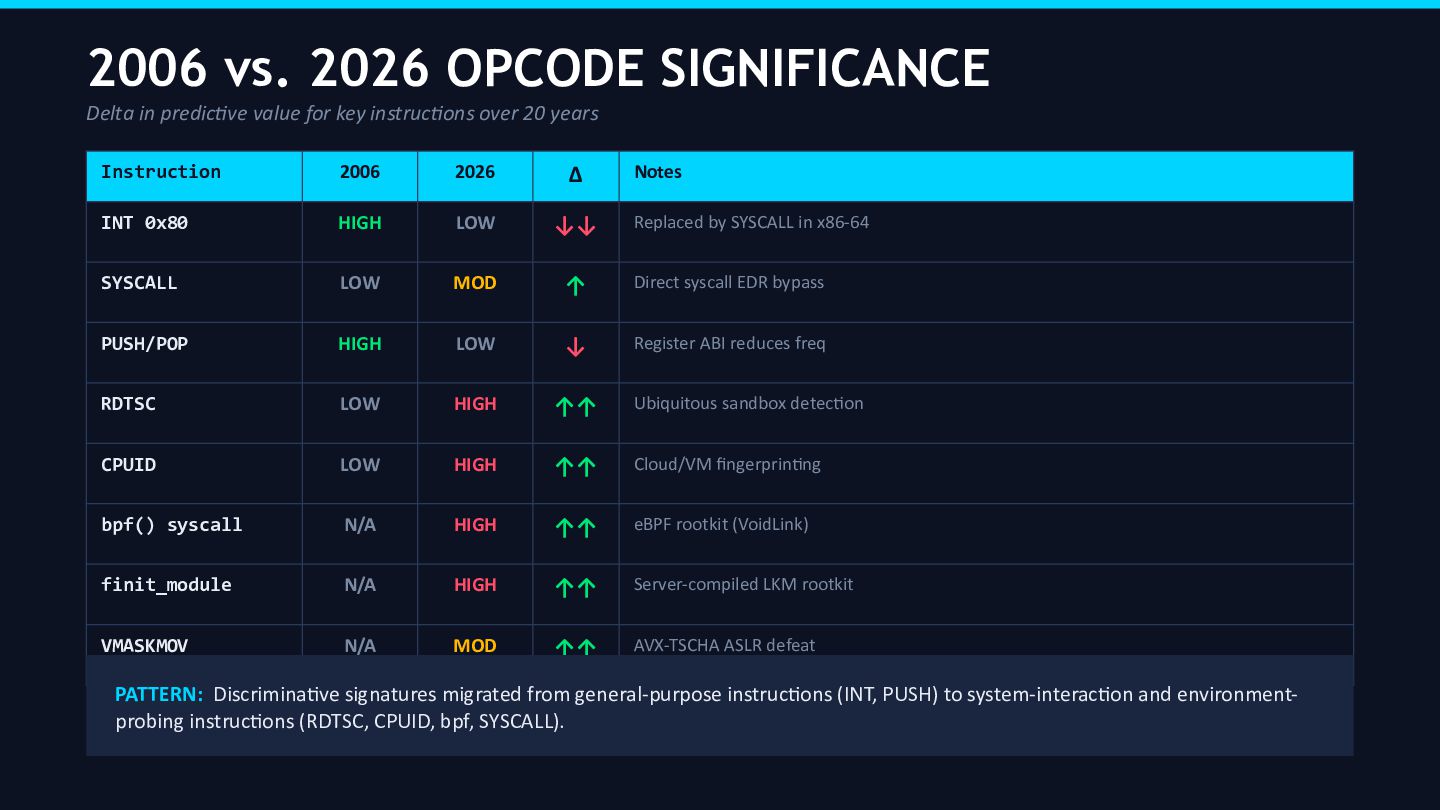Select the Notes column header
1440x810 pixels.
(x=658, y=172)
